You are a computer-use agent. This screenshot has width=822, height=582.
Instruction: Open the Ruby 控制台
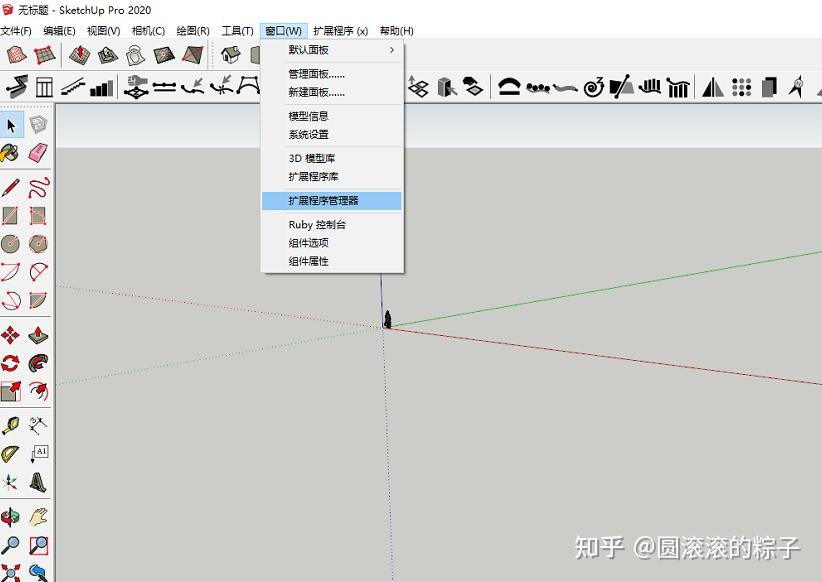318,224
